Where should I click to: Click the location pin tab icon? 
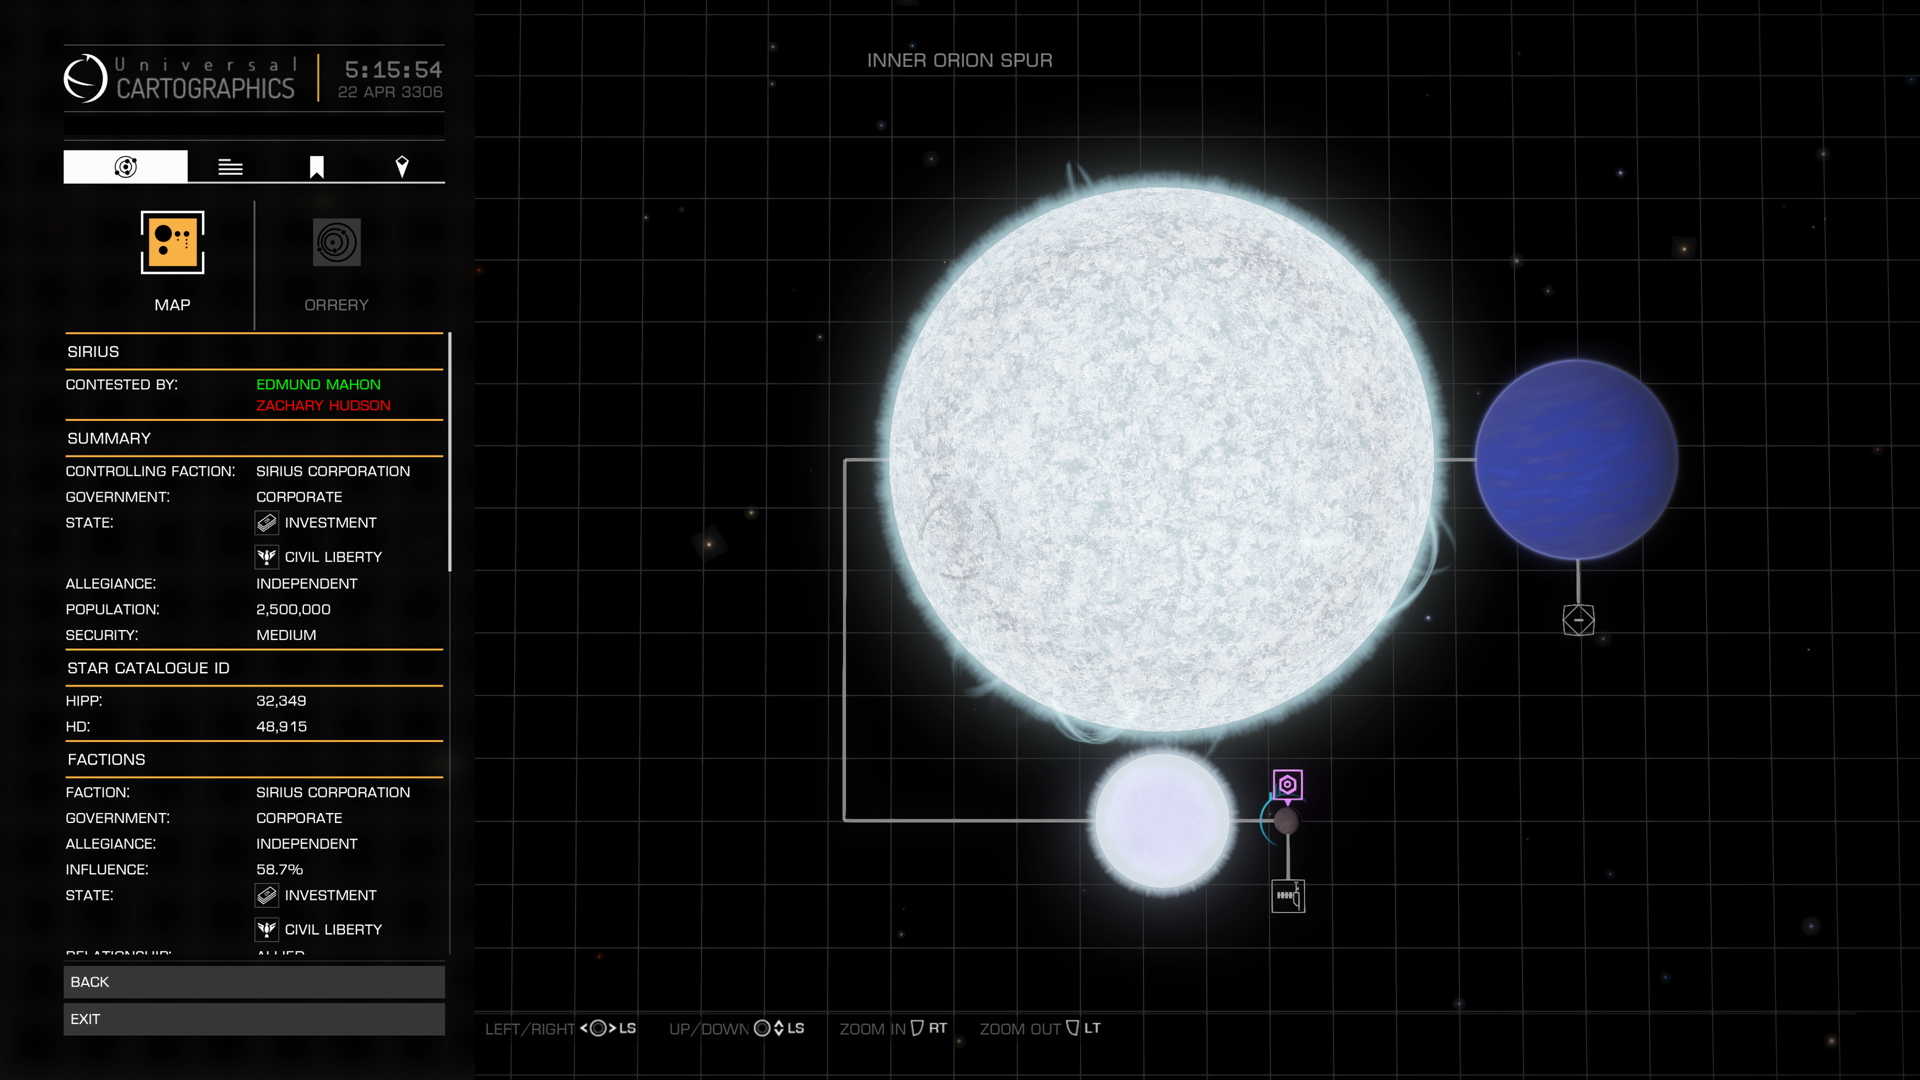pos(402,167)
